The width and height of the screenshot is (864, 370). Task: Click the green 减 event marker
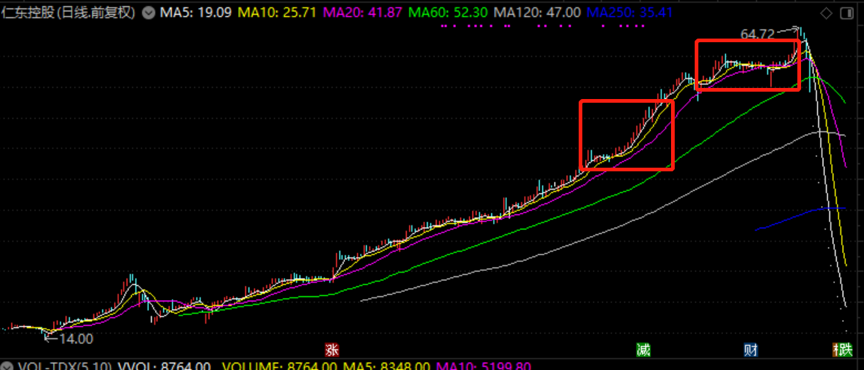[x=642, y=350]
